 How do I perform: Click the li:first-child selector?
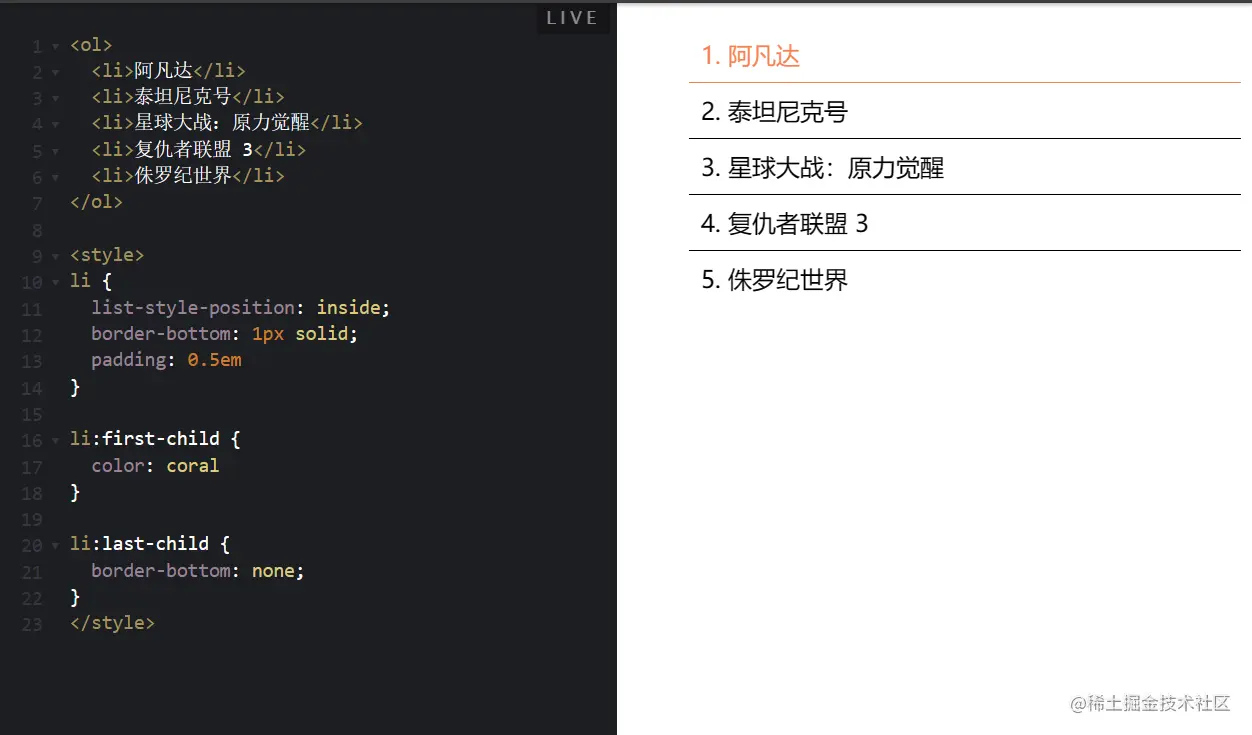tap(155, 439)
